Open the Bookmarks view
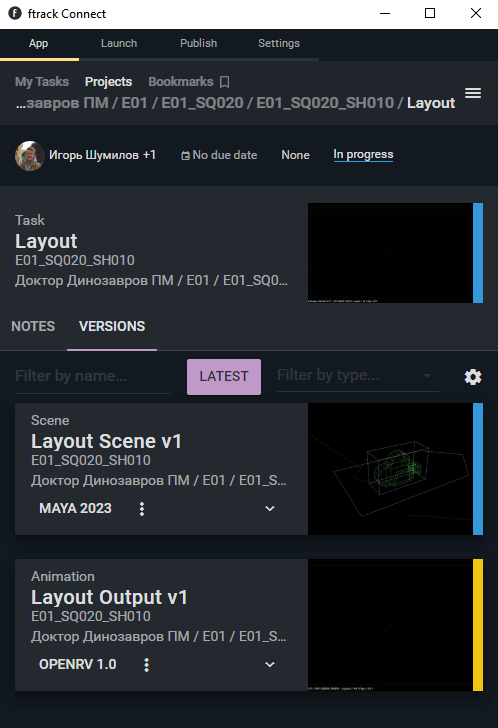 (x=181, y=82)
